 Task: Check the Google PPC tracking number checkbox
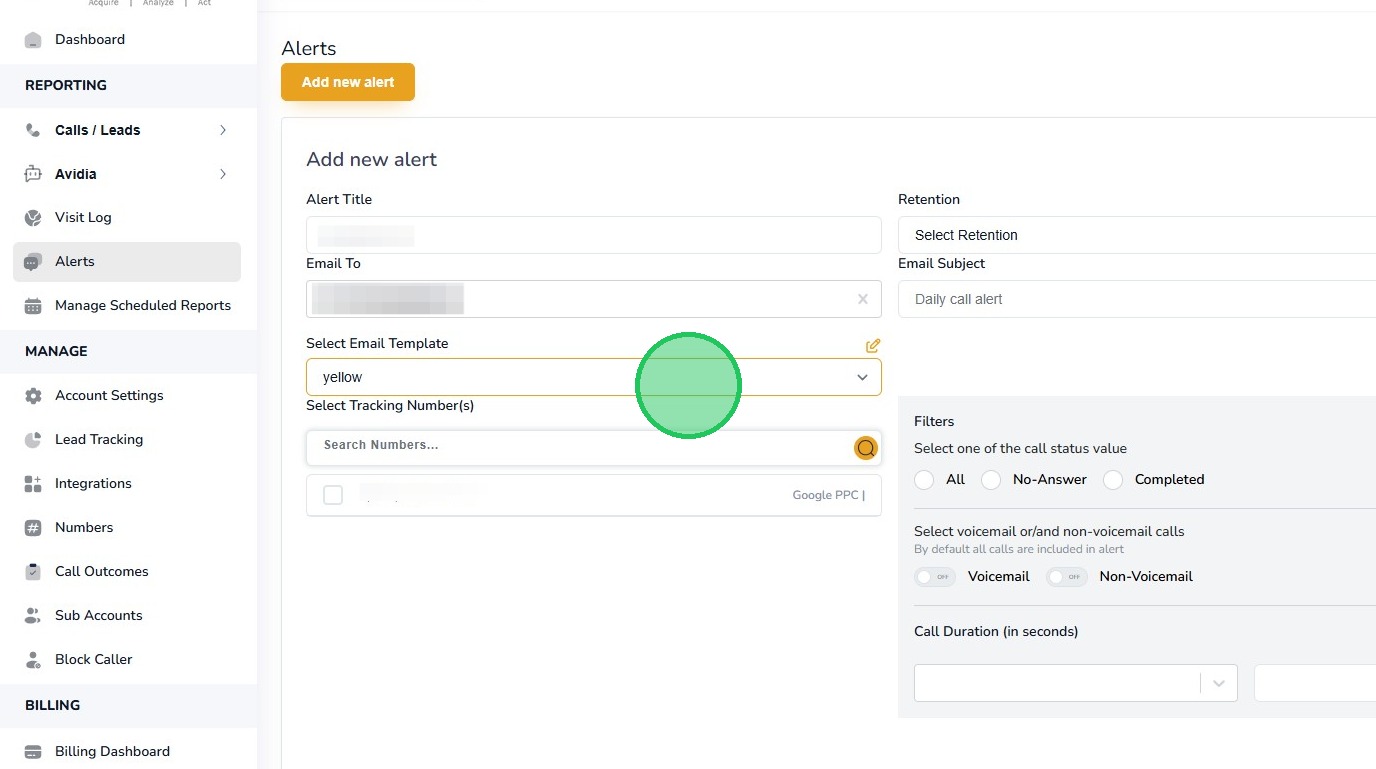[x=333, y=495]
